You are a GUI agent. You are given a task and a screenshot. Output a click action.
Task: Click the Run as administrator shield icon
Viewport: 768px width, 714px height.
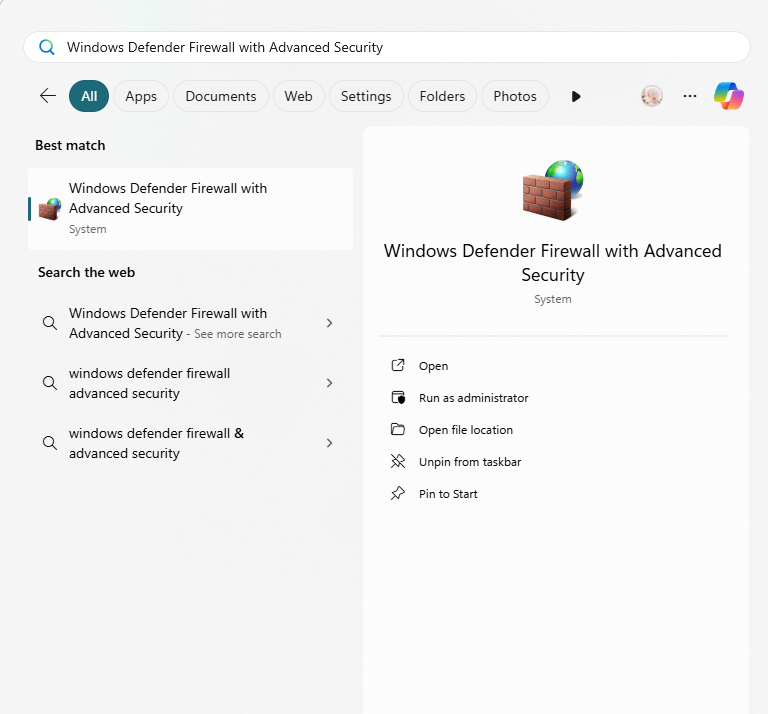tap(398, 397)
